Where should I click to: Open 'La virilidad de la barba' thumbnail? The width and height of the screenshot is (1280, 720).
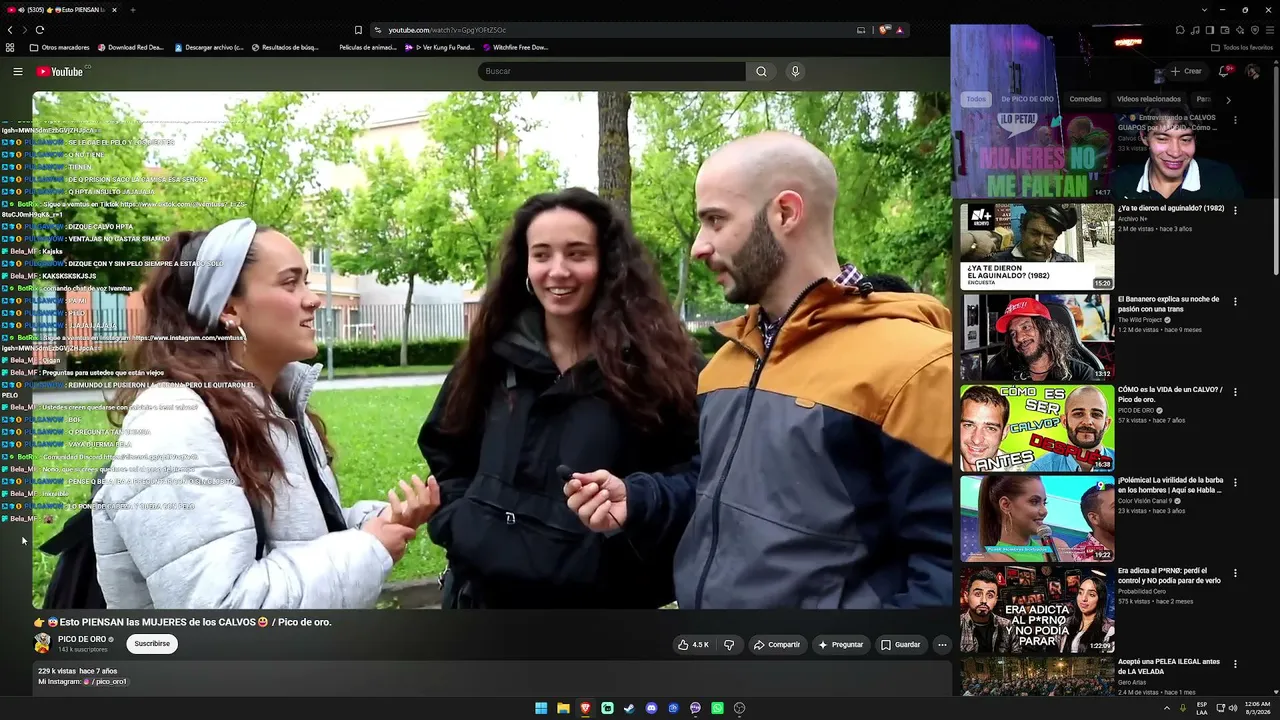tap(1037, 519)
